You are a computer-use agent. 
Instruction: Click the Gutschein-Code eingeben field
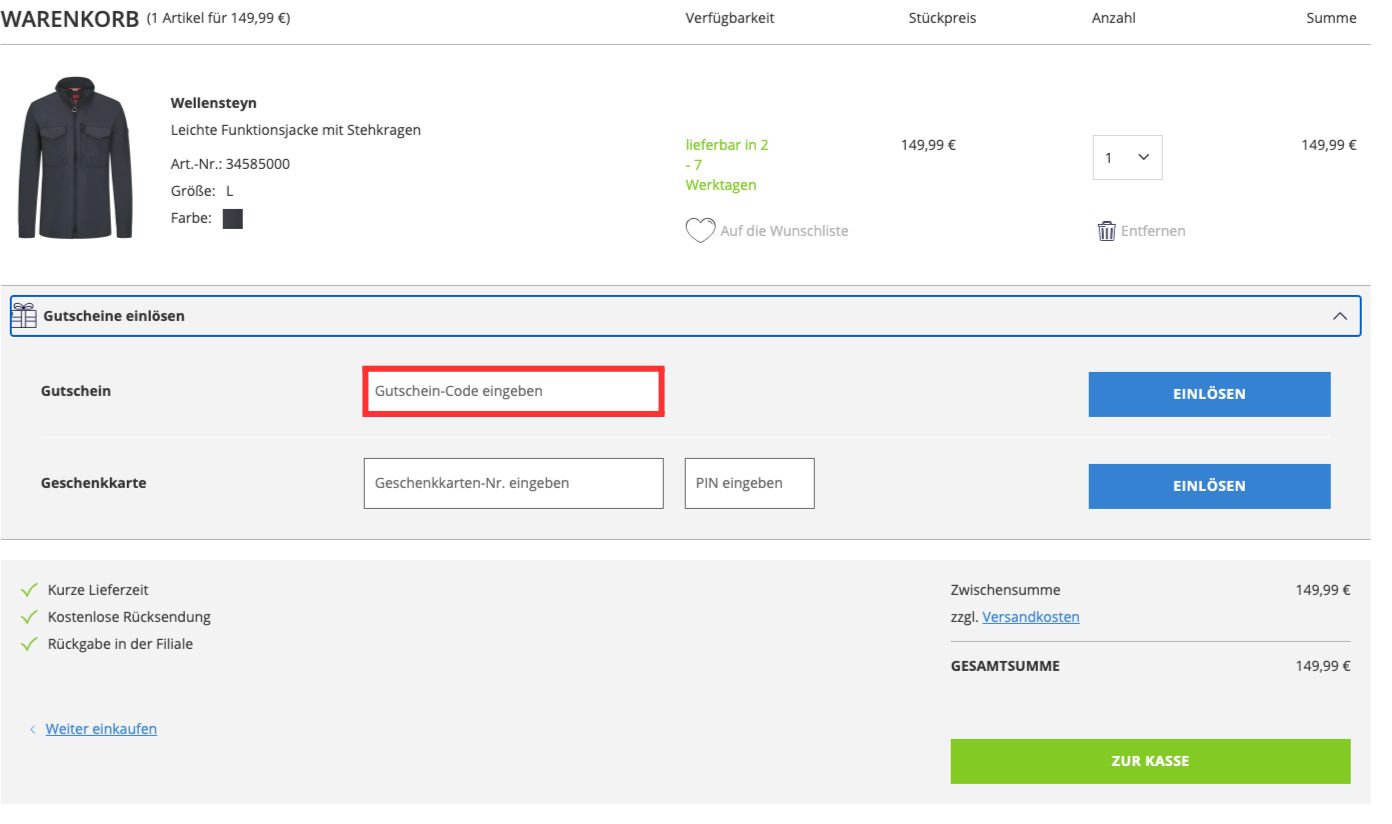click(513, 391)
